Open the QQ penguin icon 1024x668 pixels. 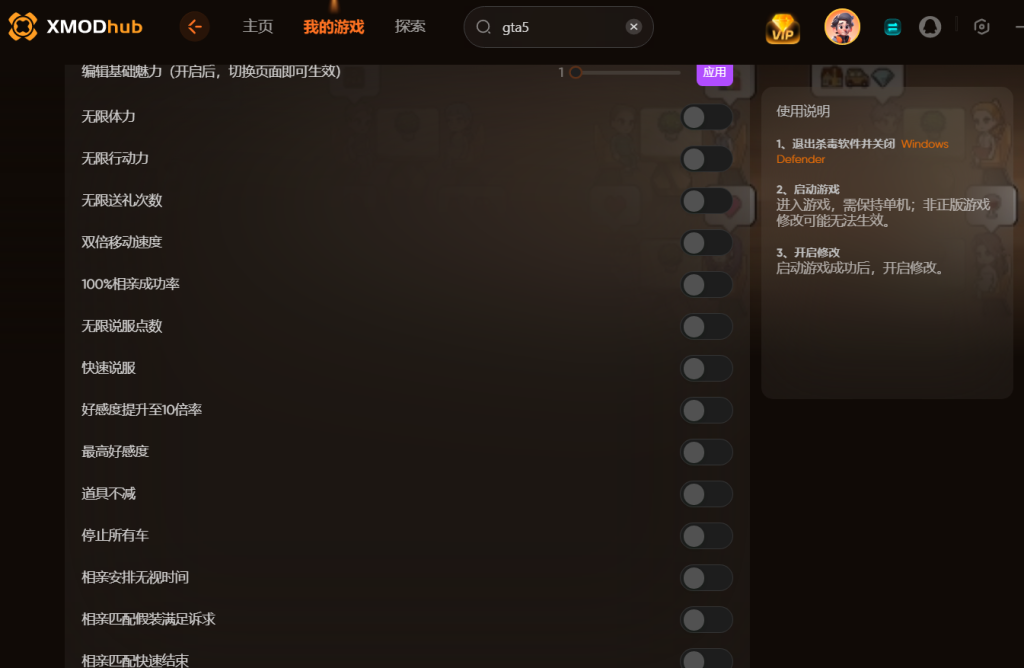tap(930, 27)
